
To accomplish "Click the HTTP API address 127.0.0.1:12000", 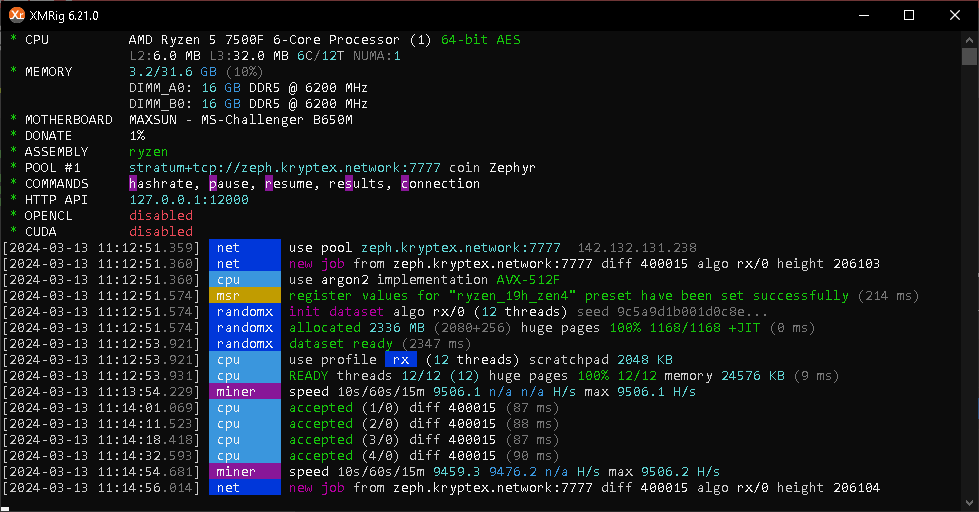I will coord(189,200).
